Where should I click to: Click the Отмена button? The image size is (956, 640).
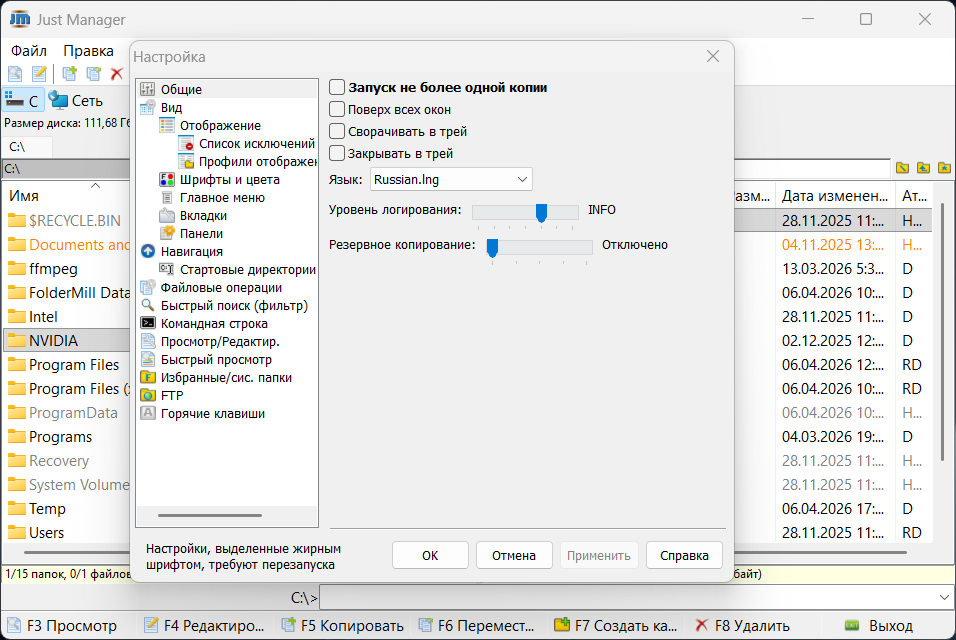tap(514, 555)
